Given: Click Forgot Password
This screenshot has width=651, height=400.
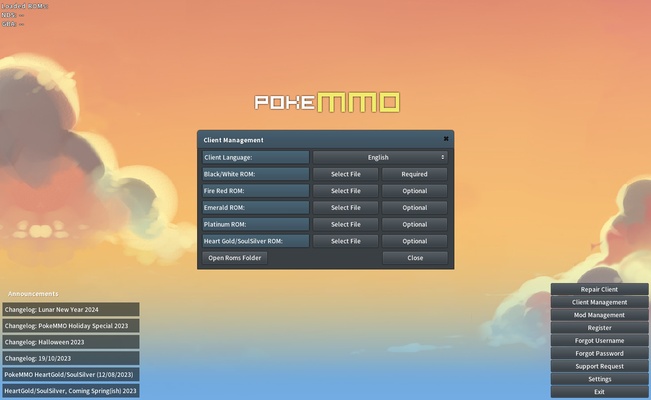Looking at the screenshot, I should click(599, 353).
